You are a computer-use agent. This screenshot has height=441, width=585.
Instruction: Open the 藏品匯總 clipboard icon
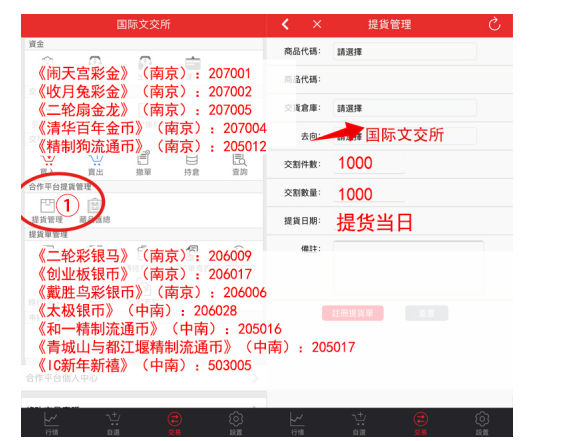tap(94, 206)
